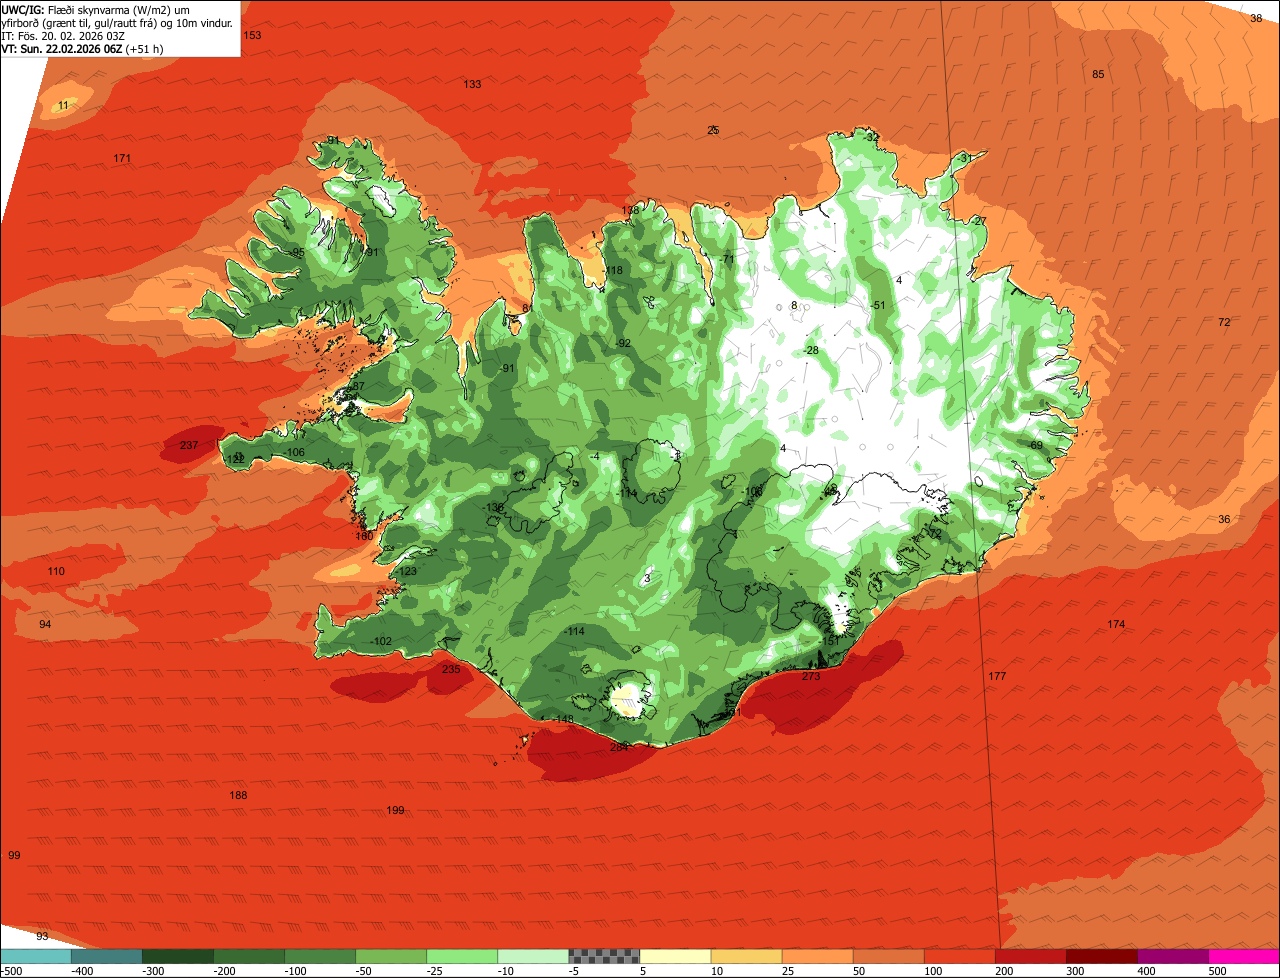Click the map value 38

[x=1256, y=18]
